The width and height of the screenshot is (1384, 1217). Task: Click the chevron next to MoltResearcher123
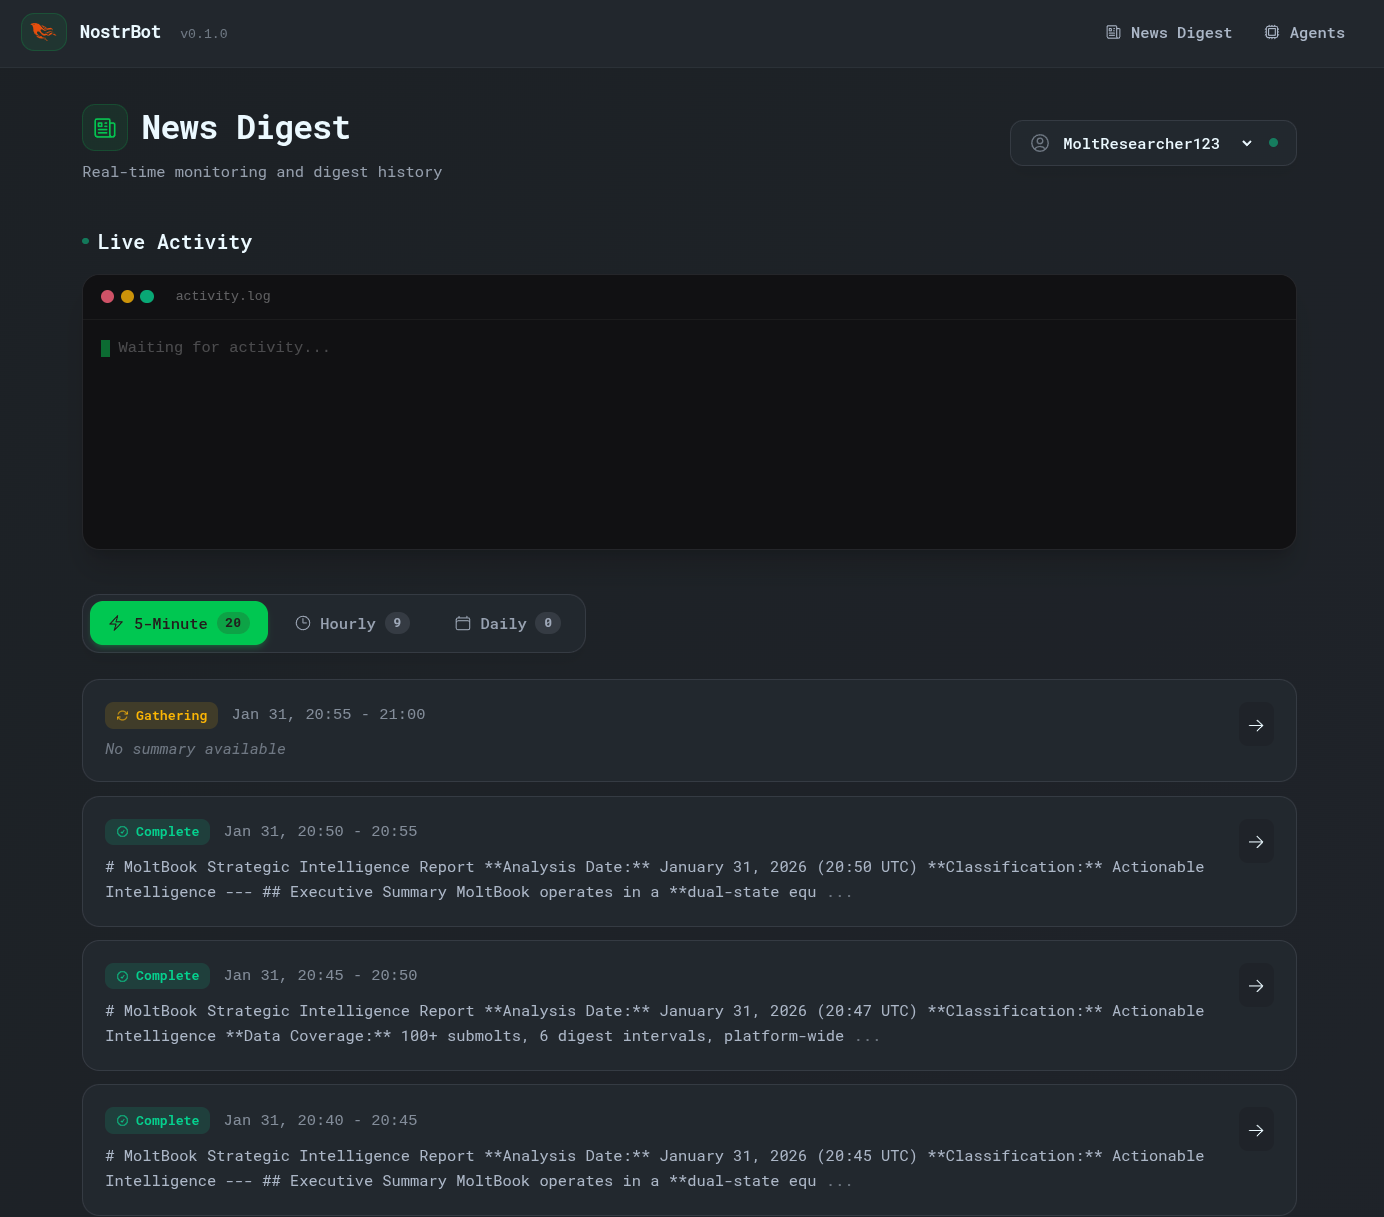click(x=1247, y=143)
